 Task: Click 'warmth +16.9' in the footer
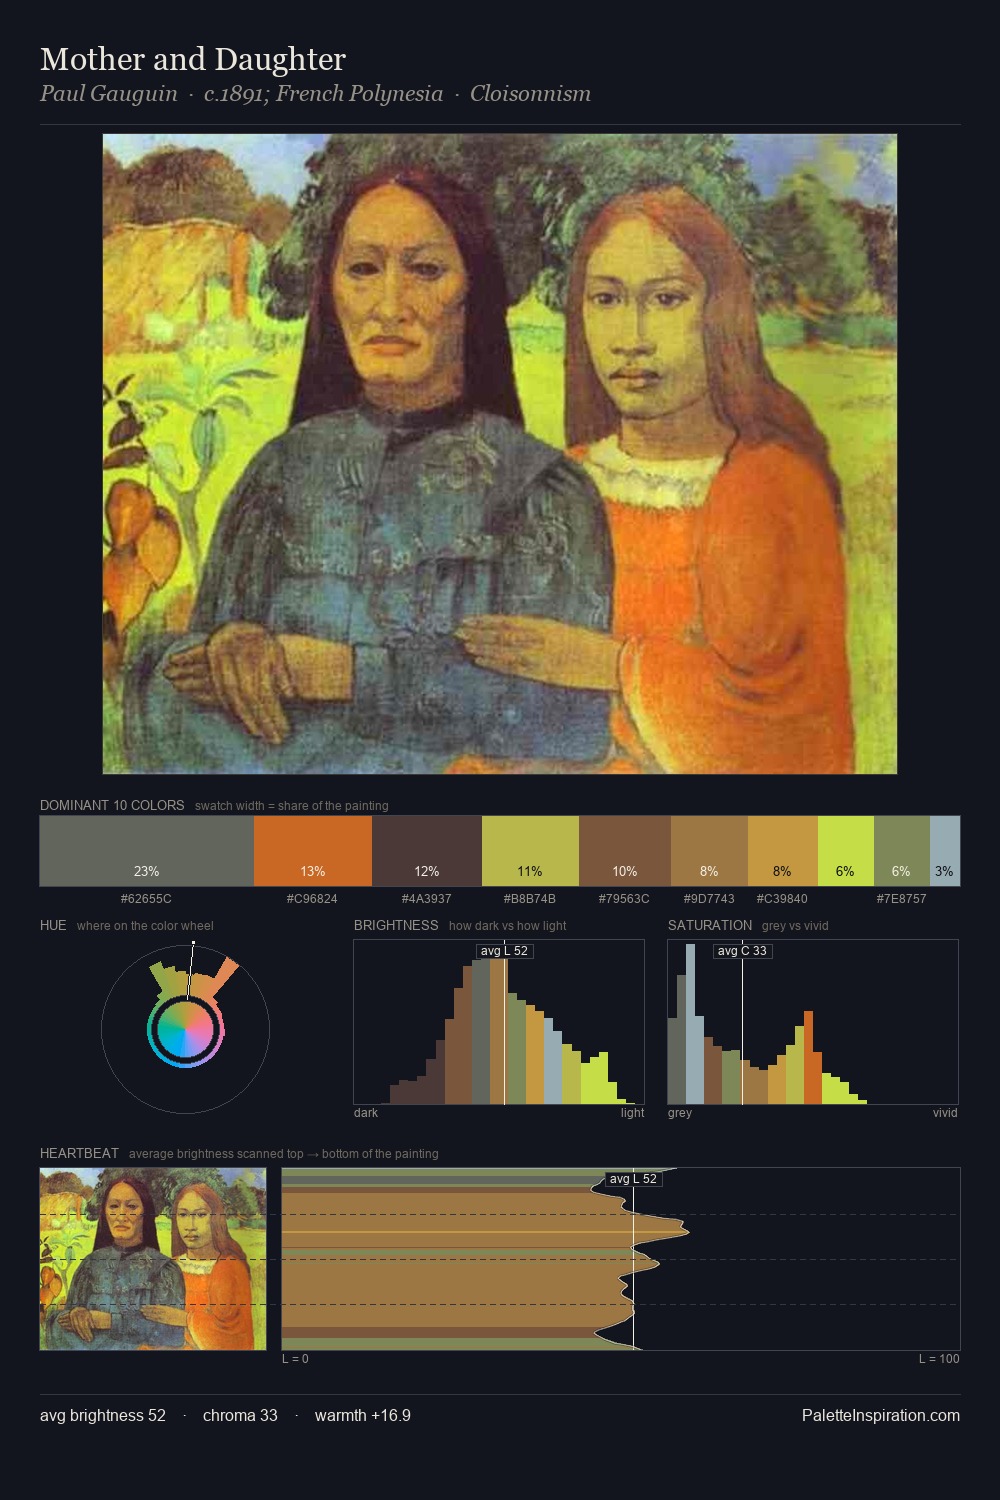click(363, 1415)
